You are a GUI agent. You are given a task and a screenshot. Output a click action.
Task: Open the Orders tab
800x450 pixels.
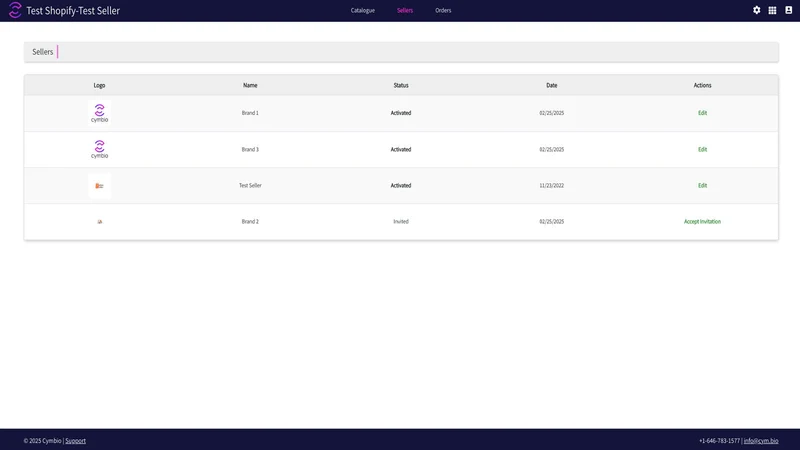coord(443,10)
